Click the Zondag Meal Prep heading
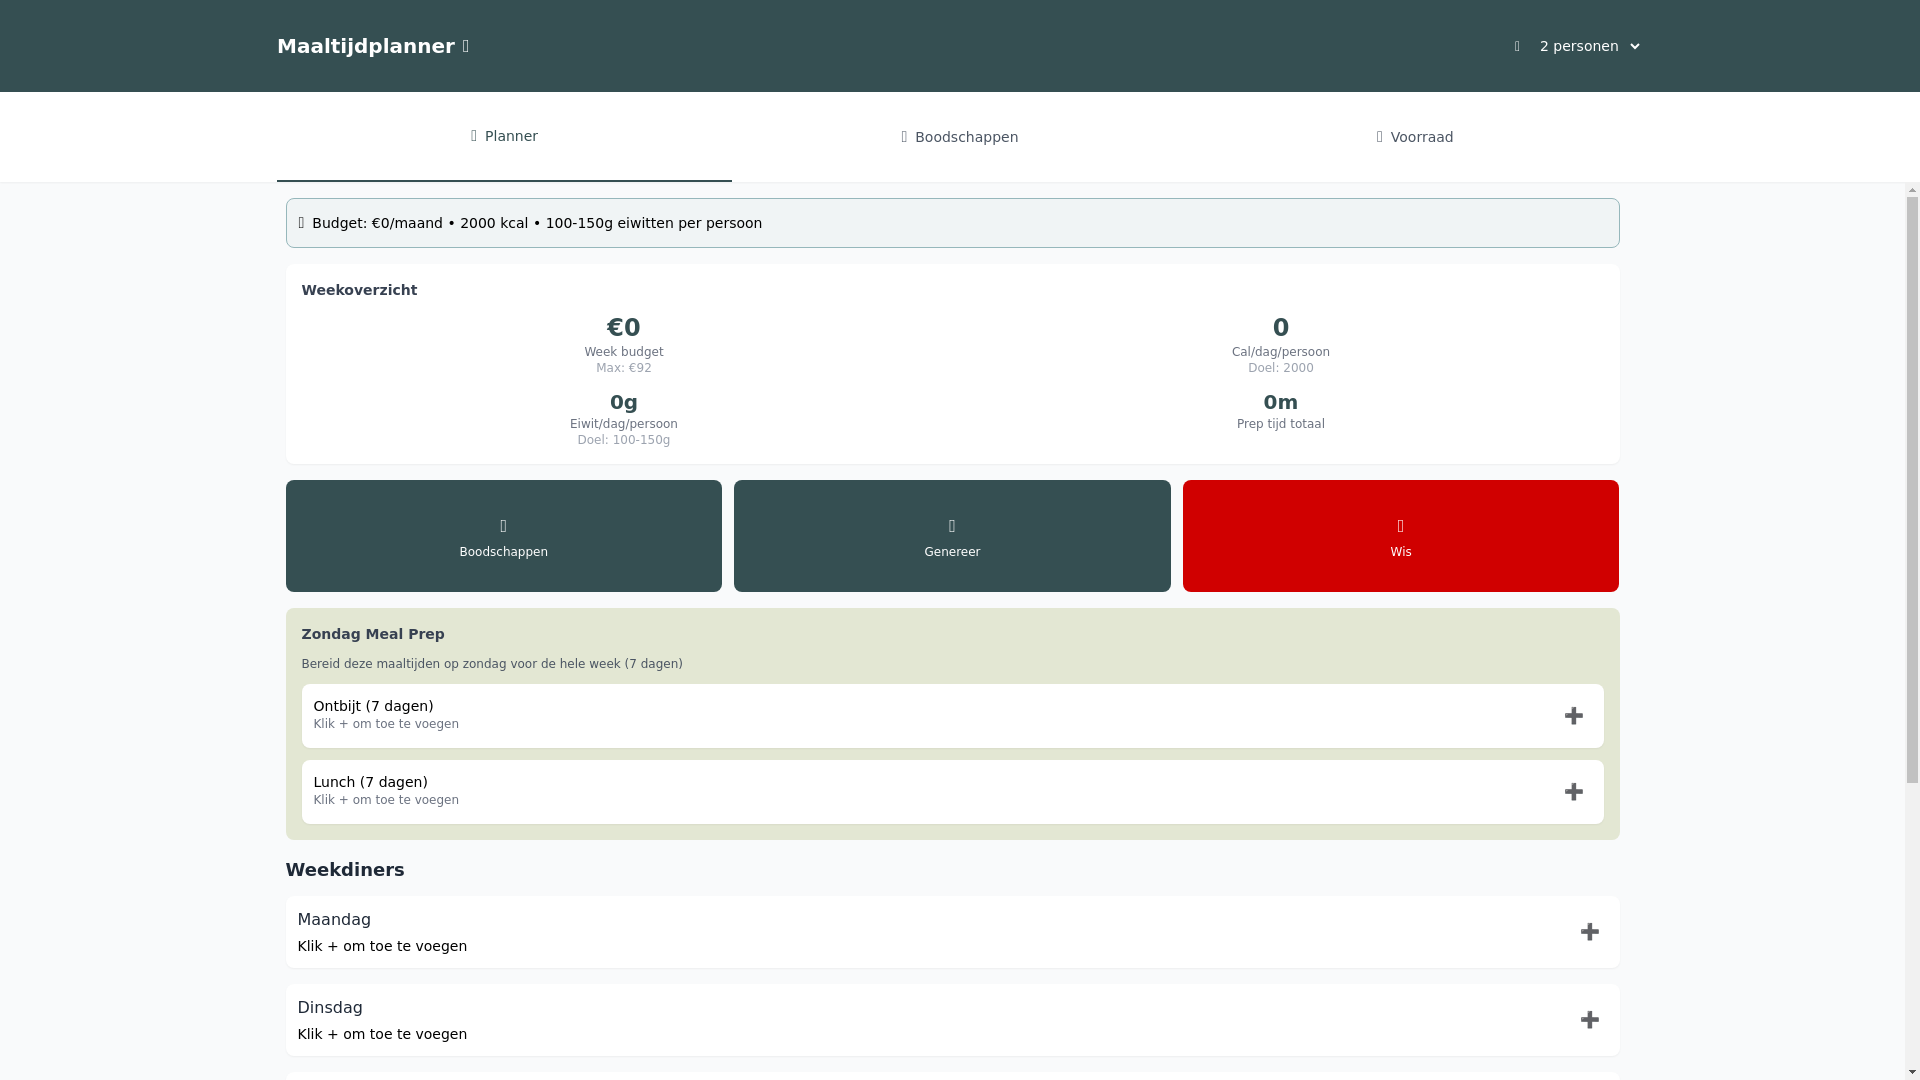This screenshot has width=1920, height=1080. click(x=373, y=634)
